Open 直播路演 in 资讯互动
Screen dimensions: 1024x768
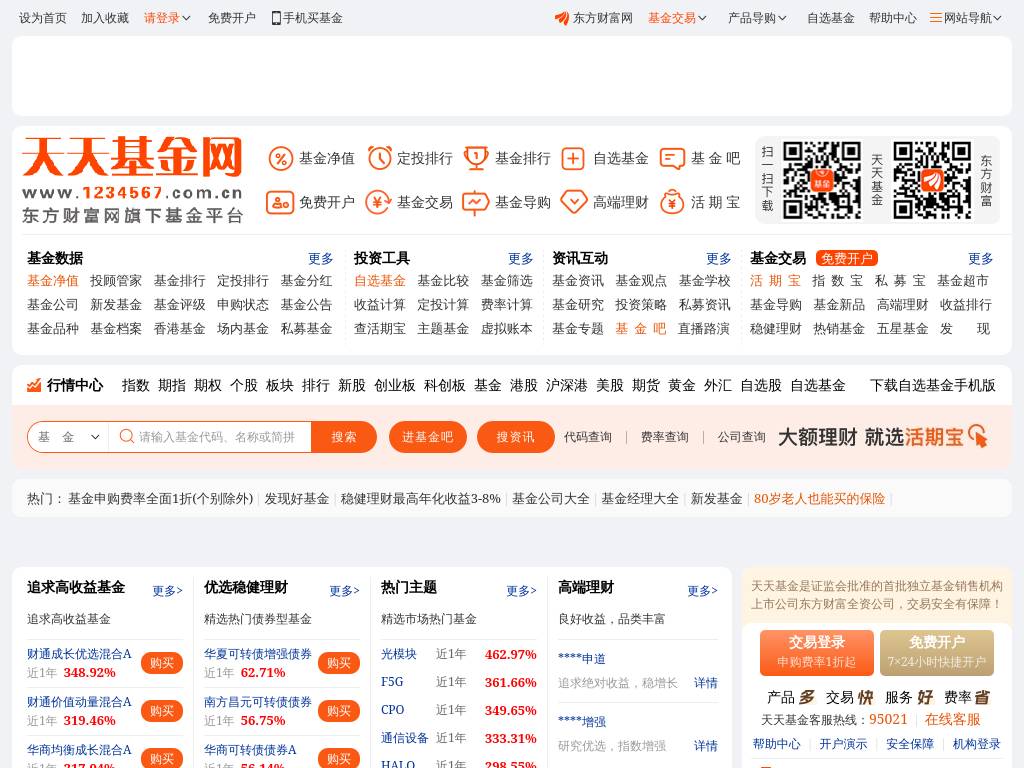[x=703, y=329]
